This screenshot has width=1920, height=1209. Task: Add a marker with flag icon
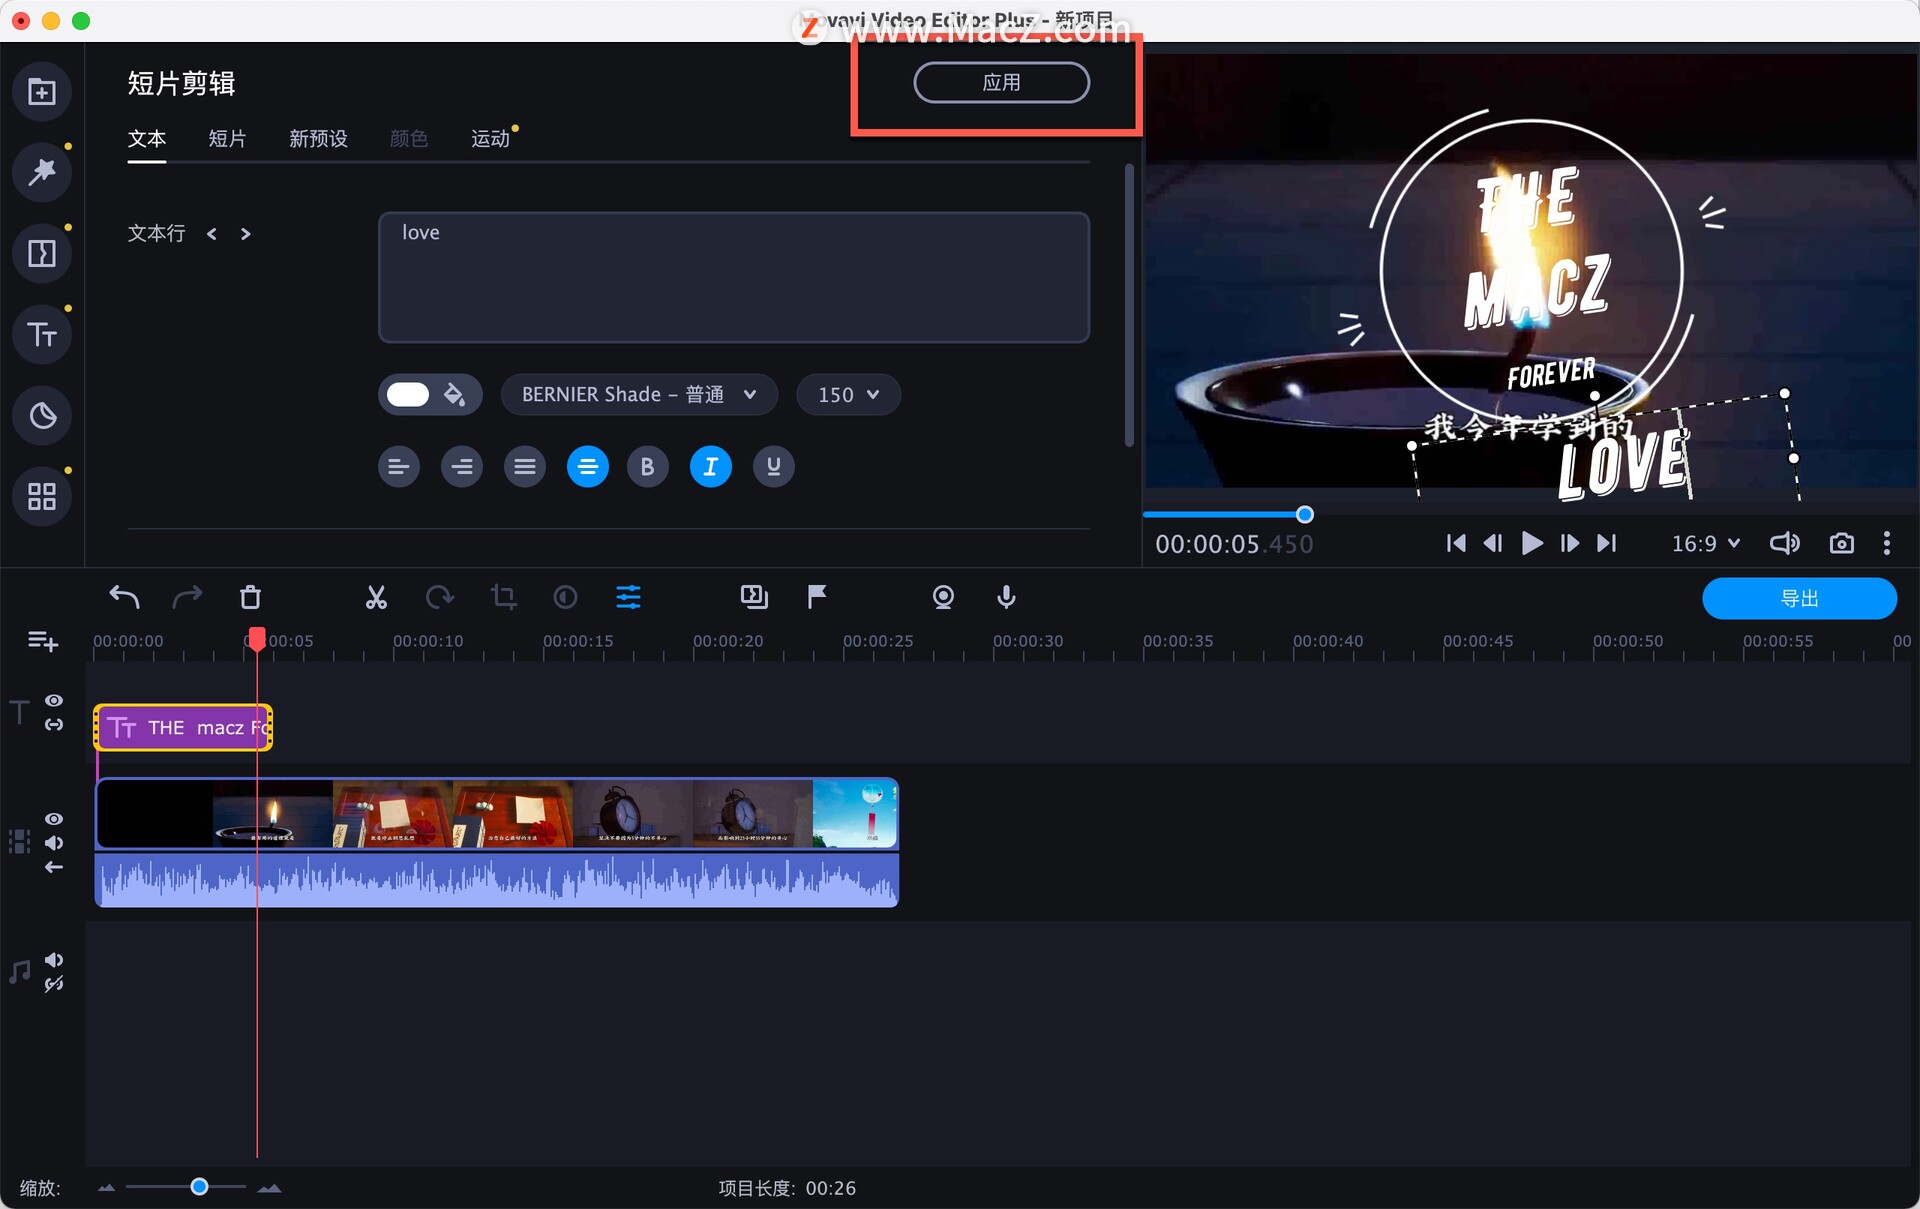click(x=817, y=597)
